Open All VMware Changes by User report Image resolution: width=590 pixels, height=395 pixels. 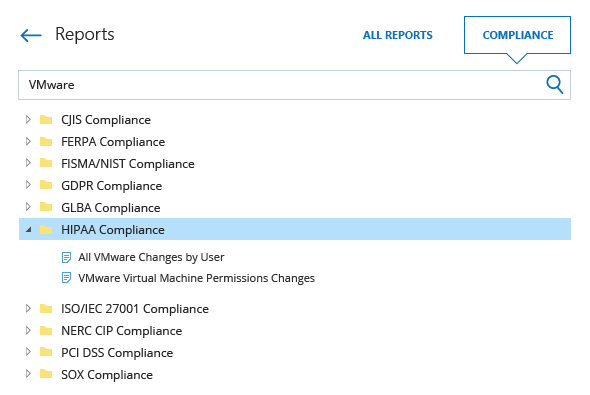[x=151, y=257]
